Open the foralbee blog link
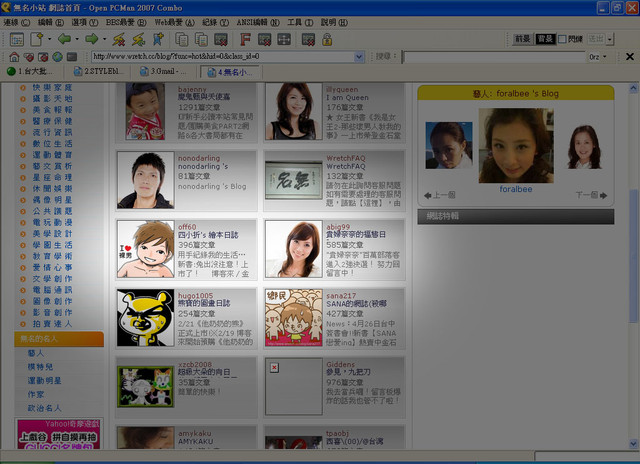The width and height of the screenshot is (640, 464). [x=516, y=189]
